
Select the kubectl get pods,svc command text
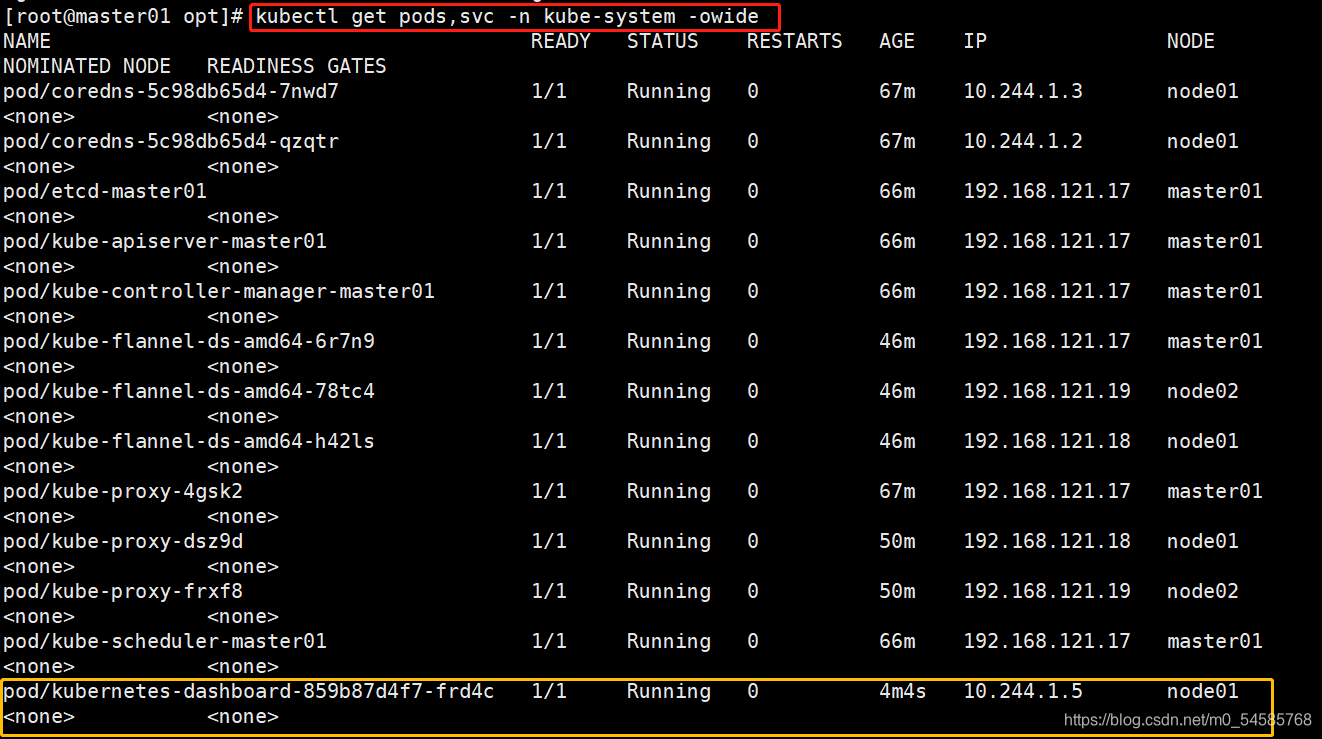pyautogui.click(x=507, y=17)
